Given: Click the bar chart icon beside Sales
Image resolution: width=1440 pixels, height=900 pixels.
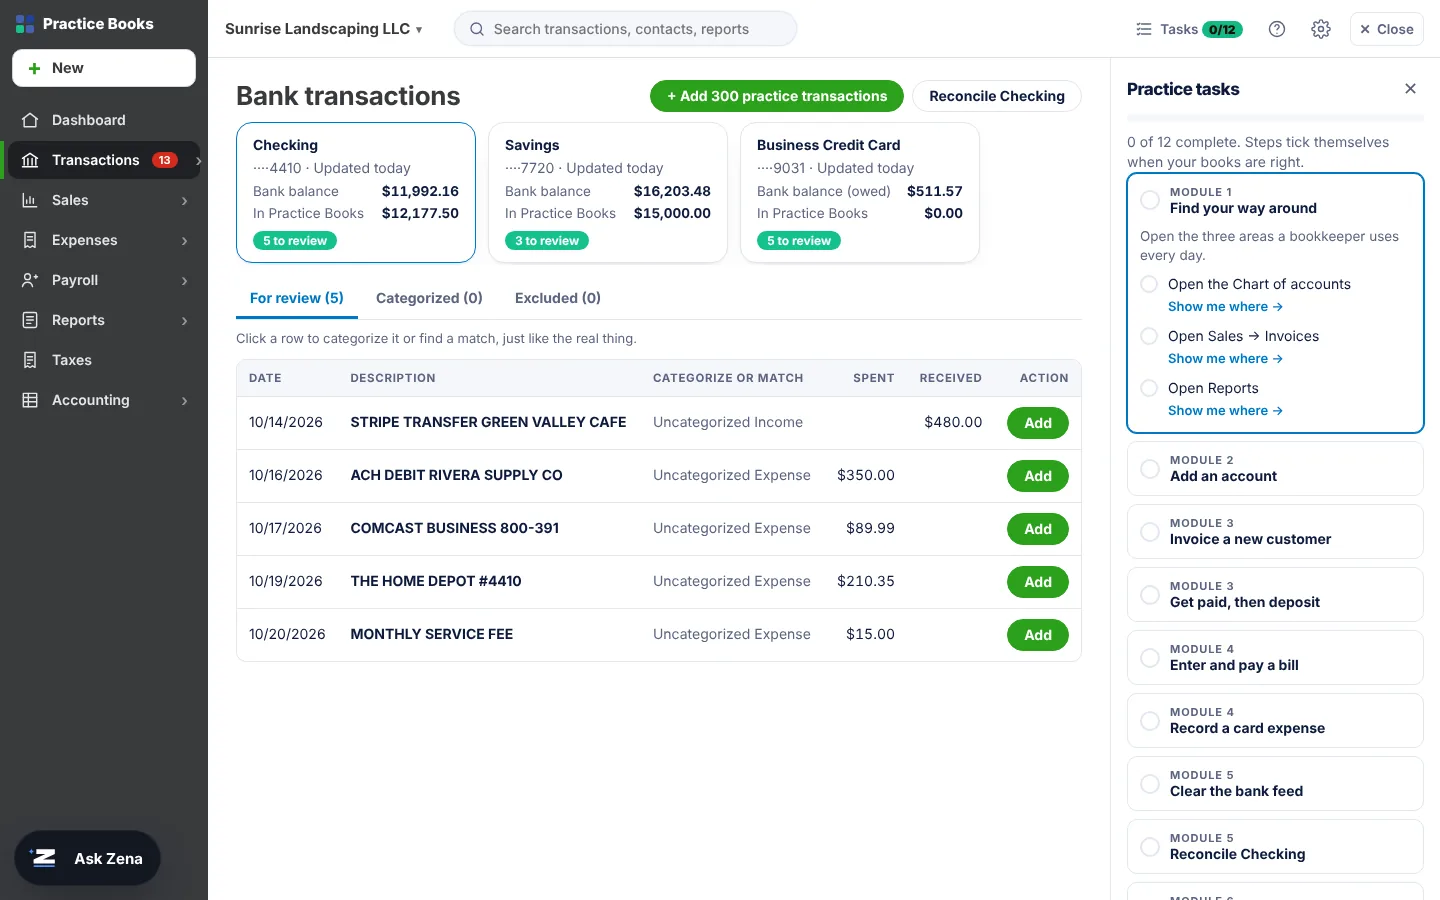Looking at the screenshot, I should pos(30,200).
